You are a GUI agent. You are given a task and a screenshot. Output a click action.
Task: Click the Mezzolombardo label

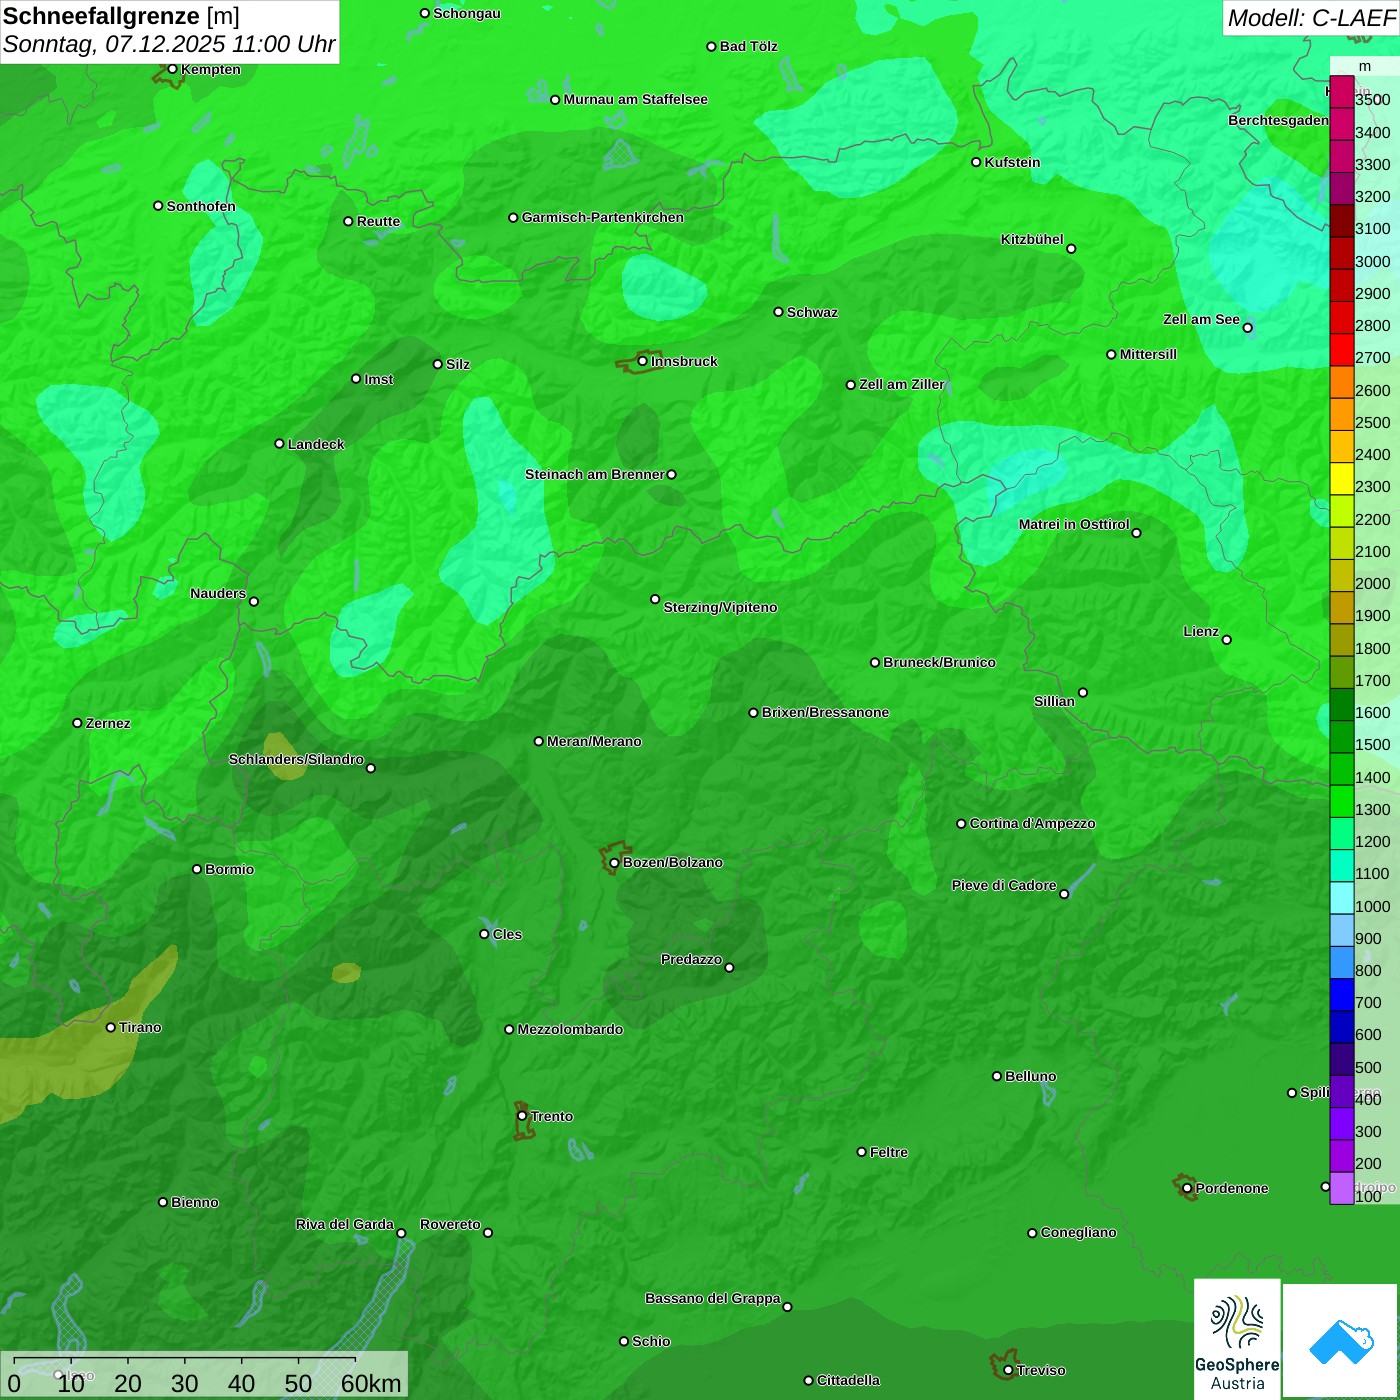pyautogui.click(x=571, y=1030)
